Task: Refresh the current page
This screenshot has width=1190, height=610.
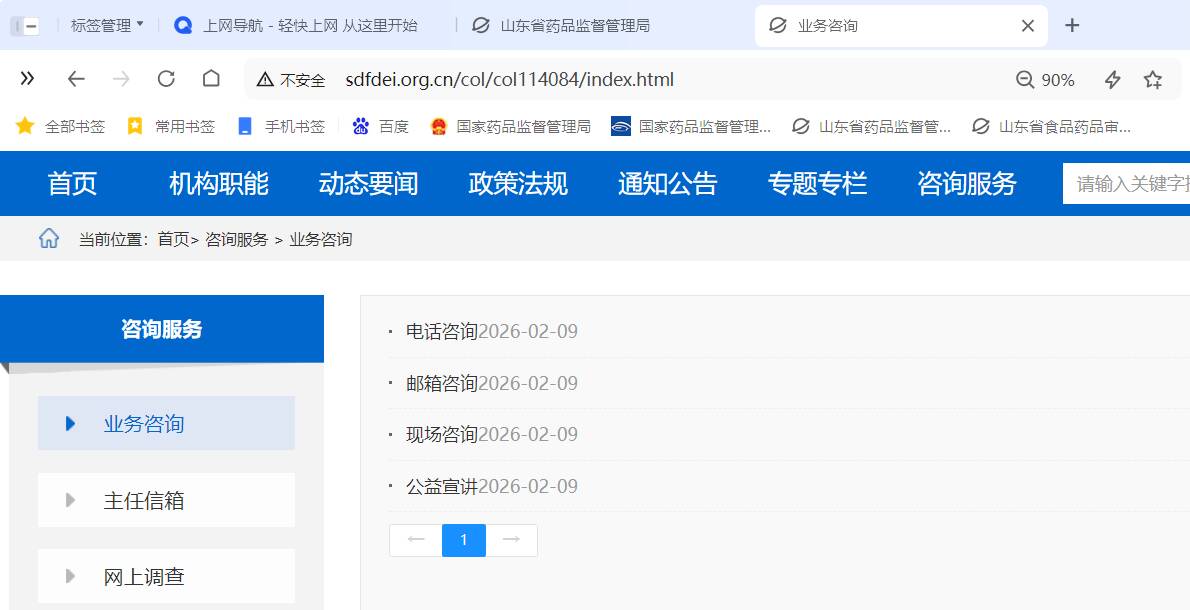Action: tap(166, 78)
